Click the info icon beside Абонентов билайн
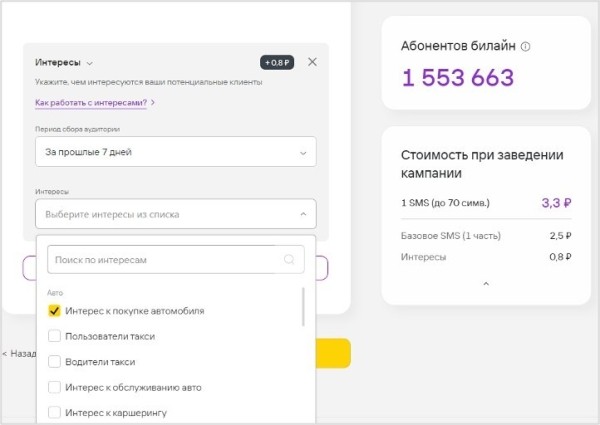The image size is (600, 425). click(x=526, y=46)
